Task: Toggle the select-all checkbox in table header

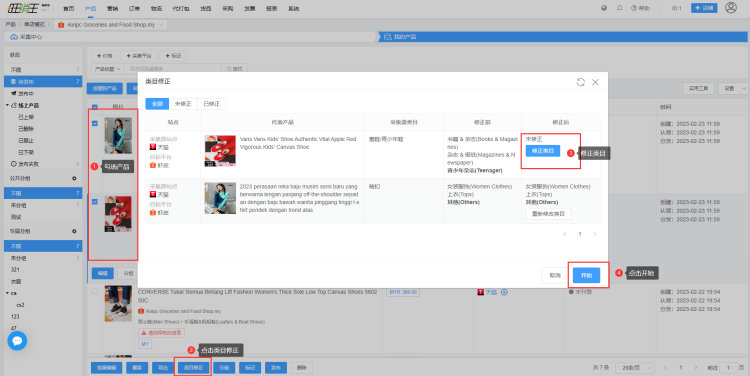Action: pos(95,107)
